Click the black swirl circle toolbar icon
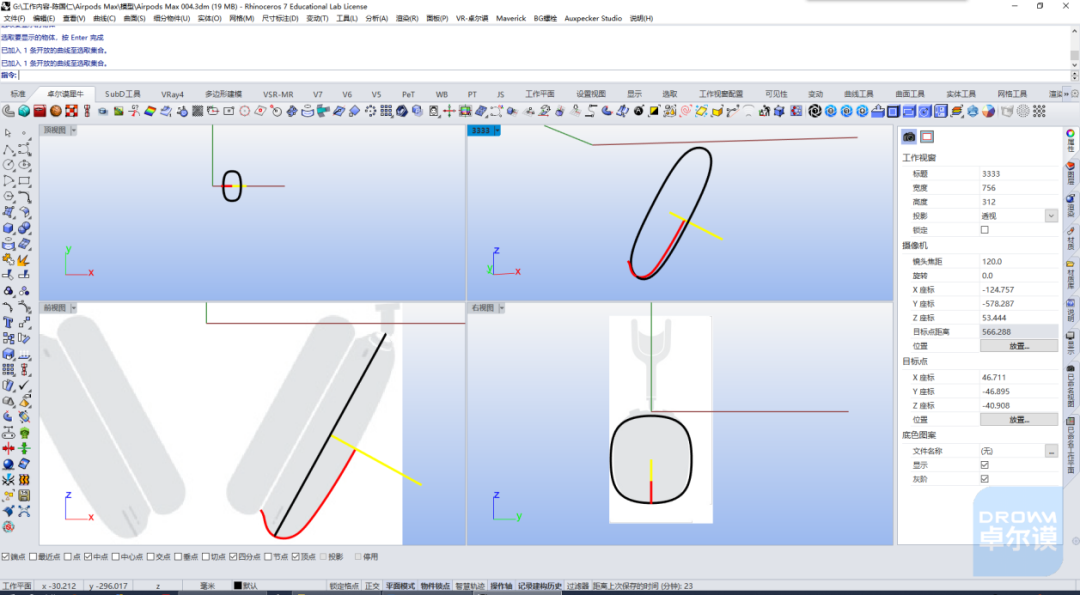The image size is (1080, 595). [x=815, y=111]
